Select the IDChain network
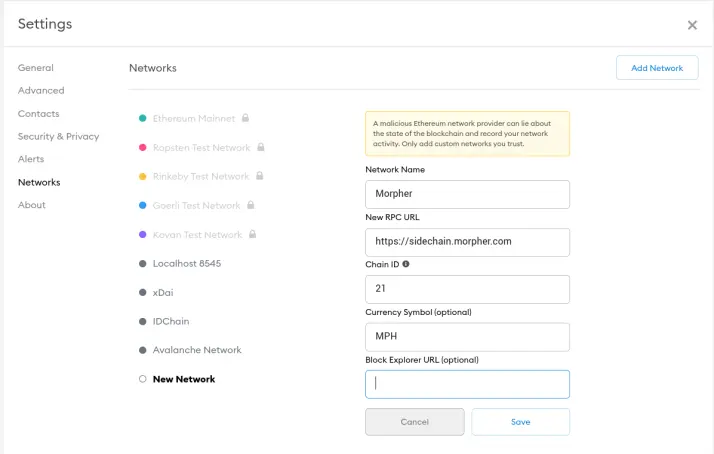The height and width of the screenshot is (454, 714). 171,321
